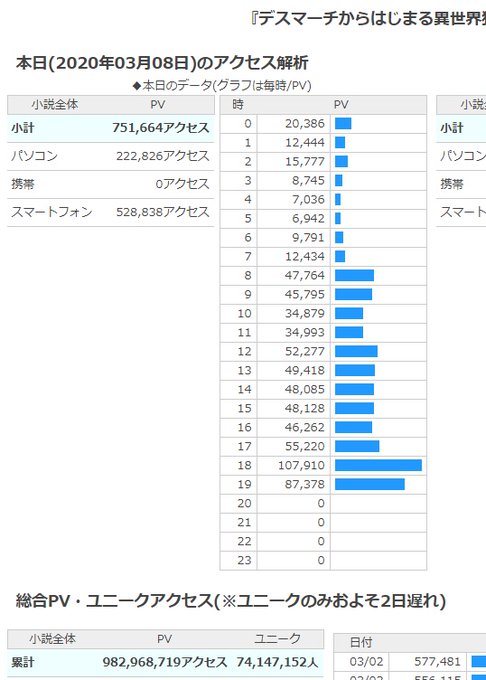Image resolution: width=486 pixels, height=680 pixels.
Task: Click the 総合PV・ユニークアクセス heading
Action: [231, 601]
